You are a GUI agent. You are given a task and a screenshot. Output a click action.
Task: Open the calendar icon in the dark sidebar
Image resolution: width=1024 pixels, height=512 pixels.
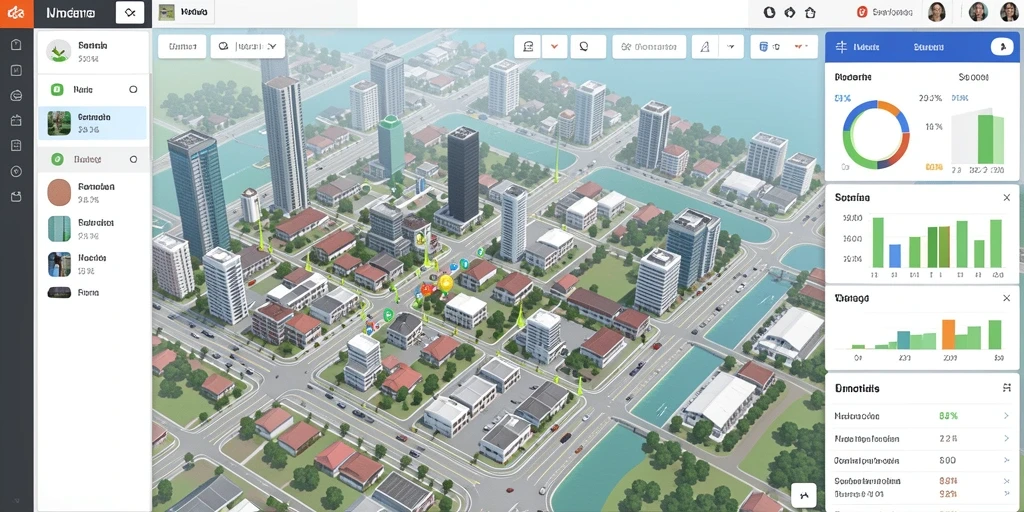point(16,120)
